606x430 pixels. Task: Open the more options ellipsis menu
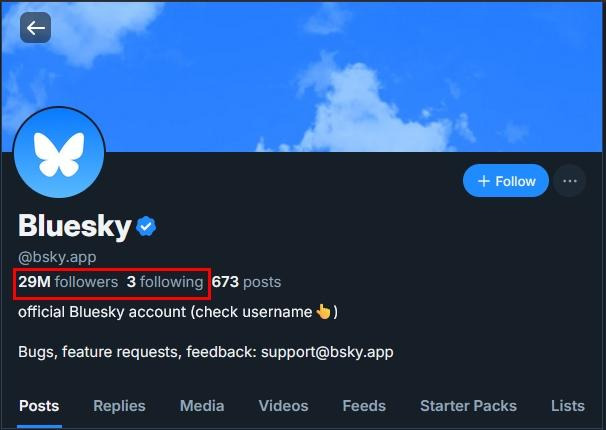click(x=570, y=181)
